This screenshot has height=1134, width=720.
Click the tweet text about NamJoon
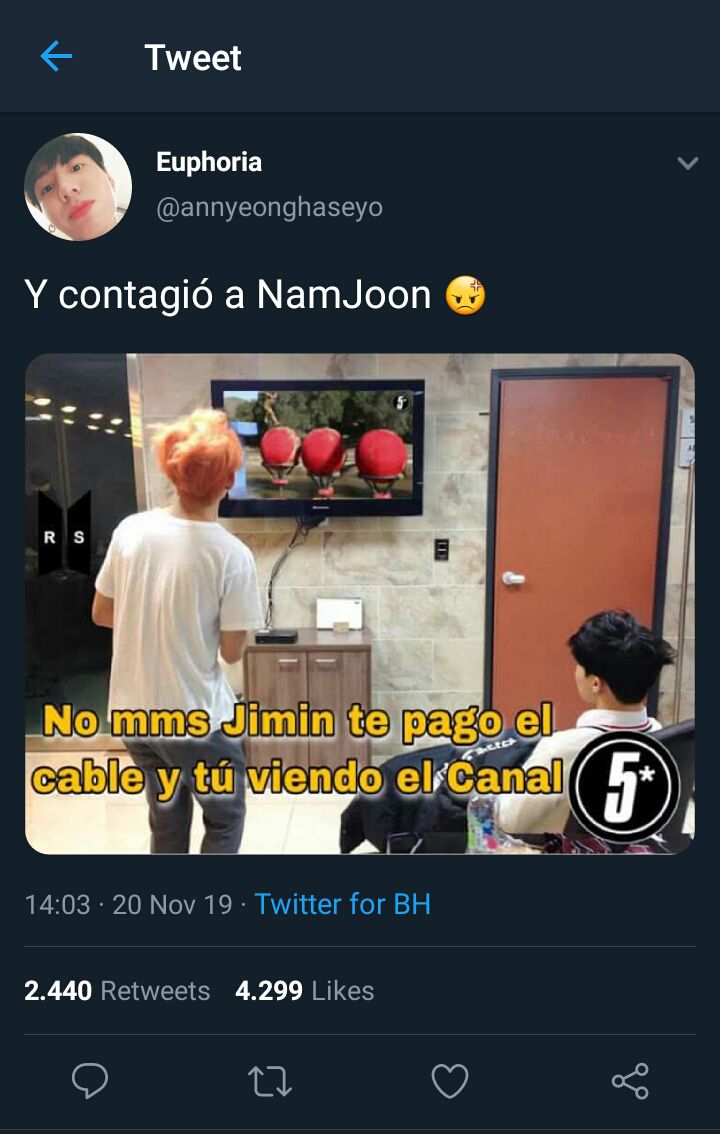[228, 295]
